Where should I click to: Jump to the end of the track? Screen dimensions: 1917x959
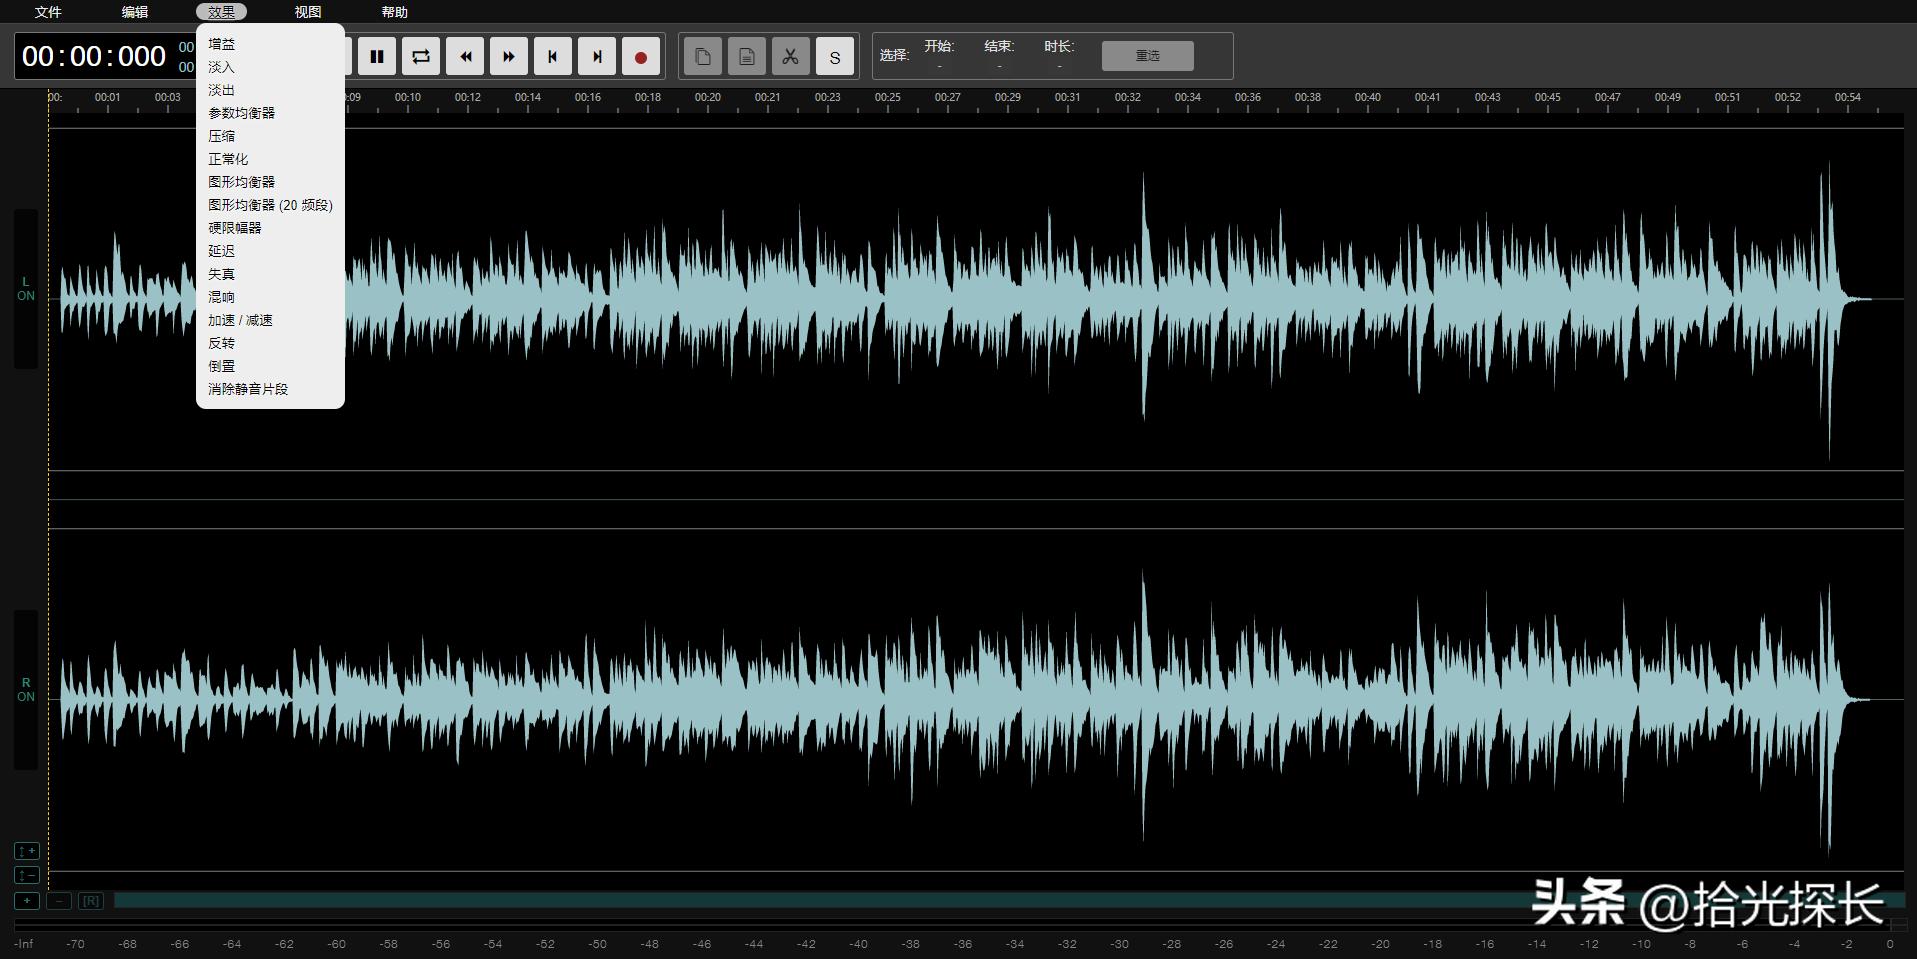597,57
